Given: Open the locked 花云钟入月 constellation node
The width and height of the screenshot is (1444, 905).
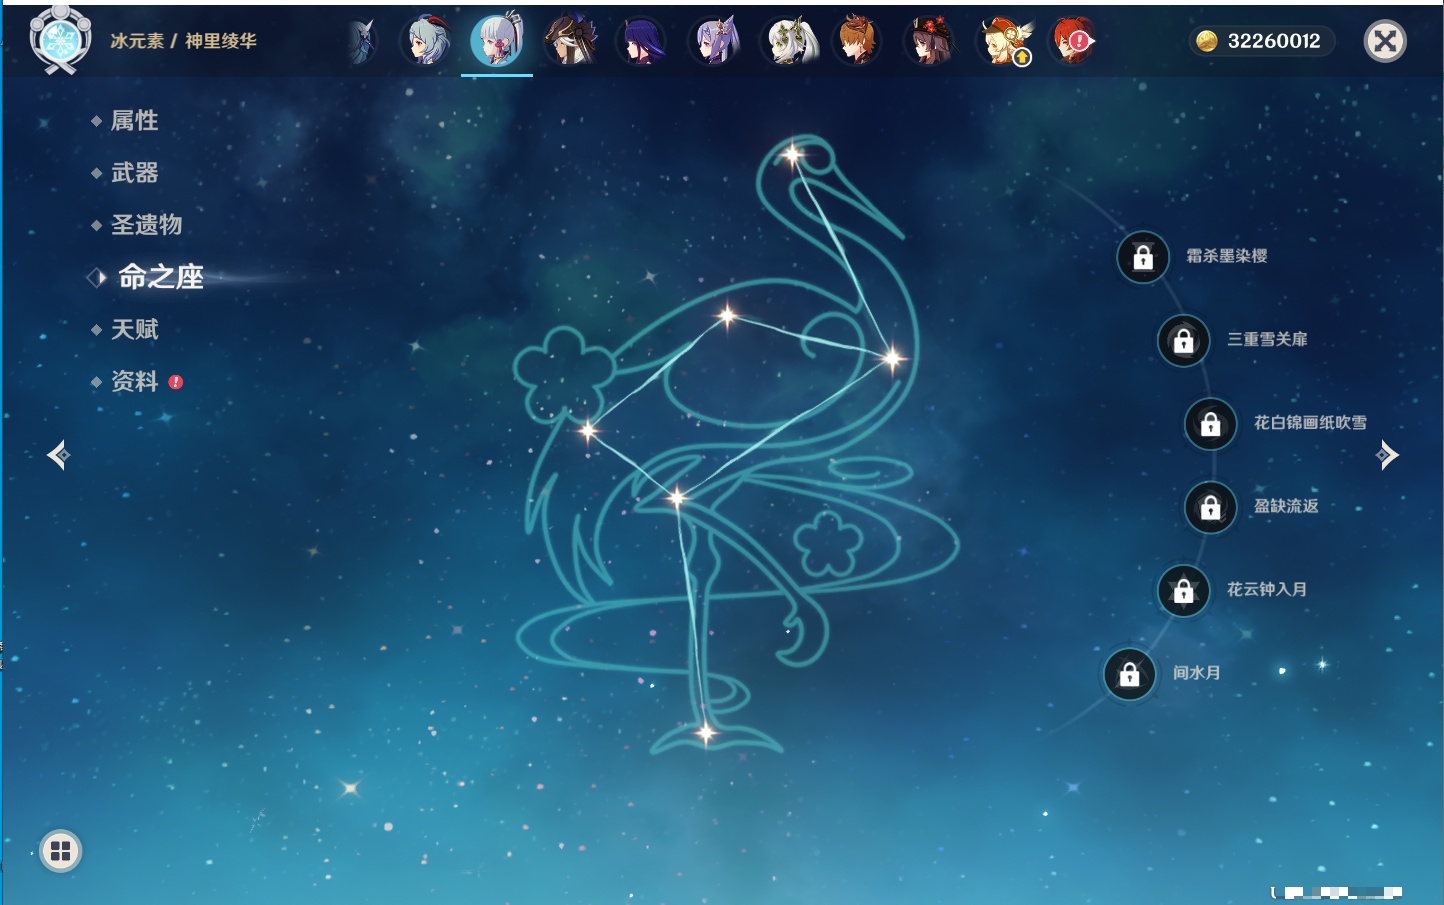Looking at the screenshot, I should [x=1183, y=591].
